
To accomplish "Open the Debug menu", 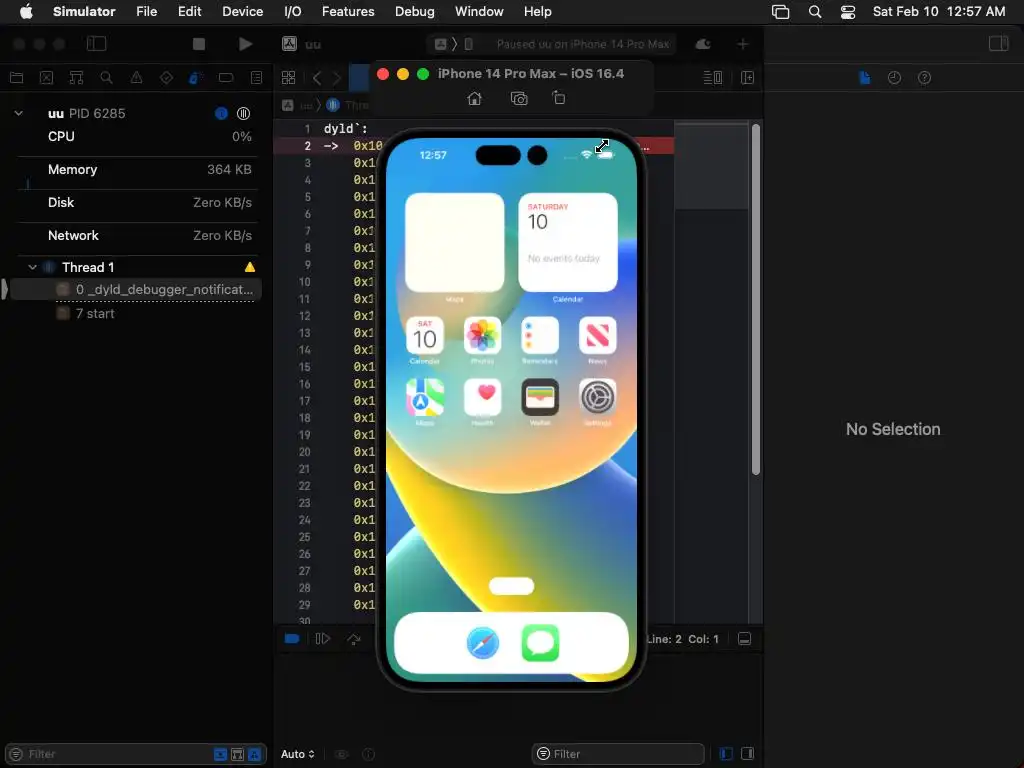I will point(415,11).
